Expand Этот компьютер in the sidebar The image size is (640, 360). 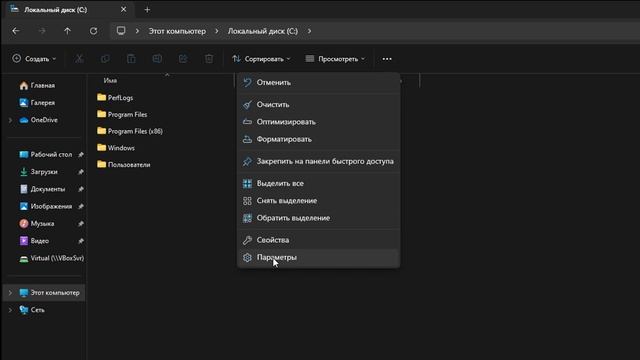click(x=10, y=293)
